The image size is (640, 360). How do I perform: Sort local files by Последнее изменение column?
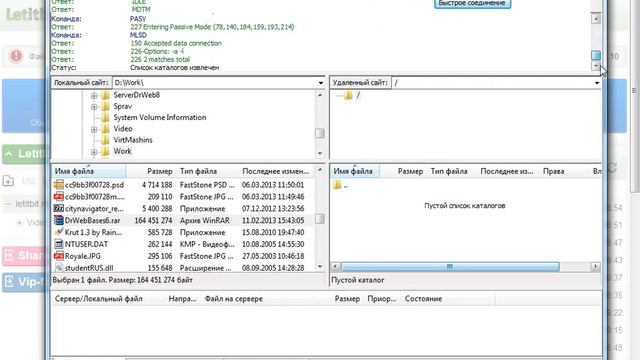tap(276, 171)
